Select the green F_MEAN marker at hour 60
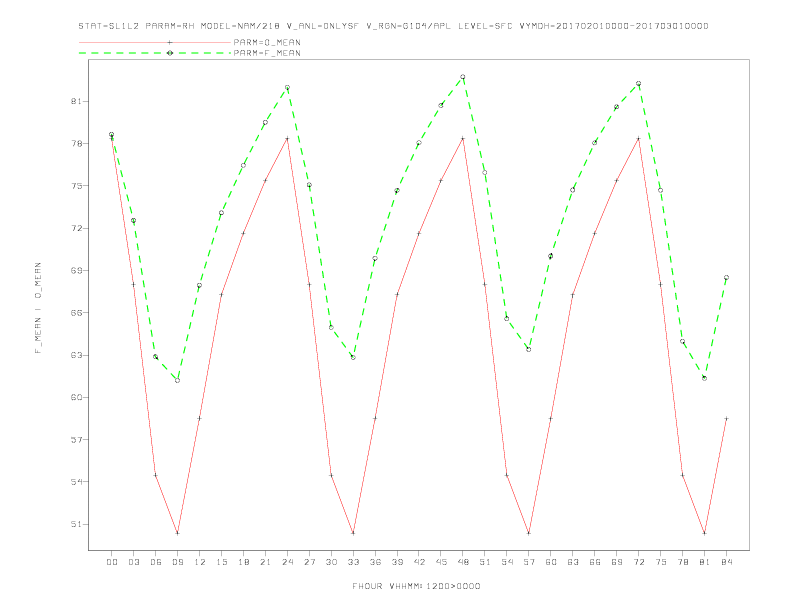This screenshot has width=792, height=612. point(551,256)
